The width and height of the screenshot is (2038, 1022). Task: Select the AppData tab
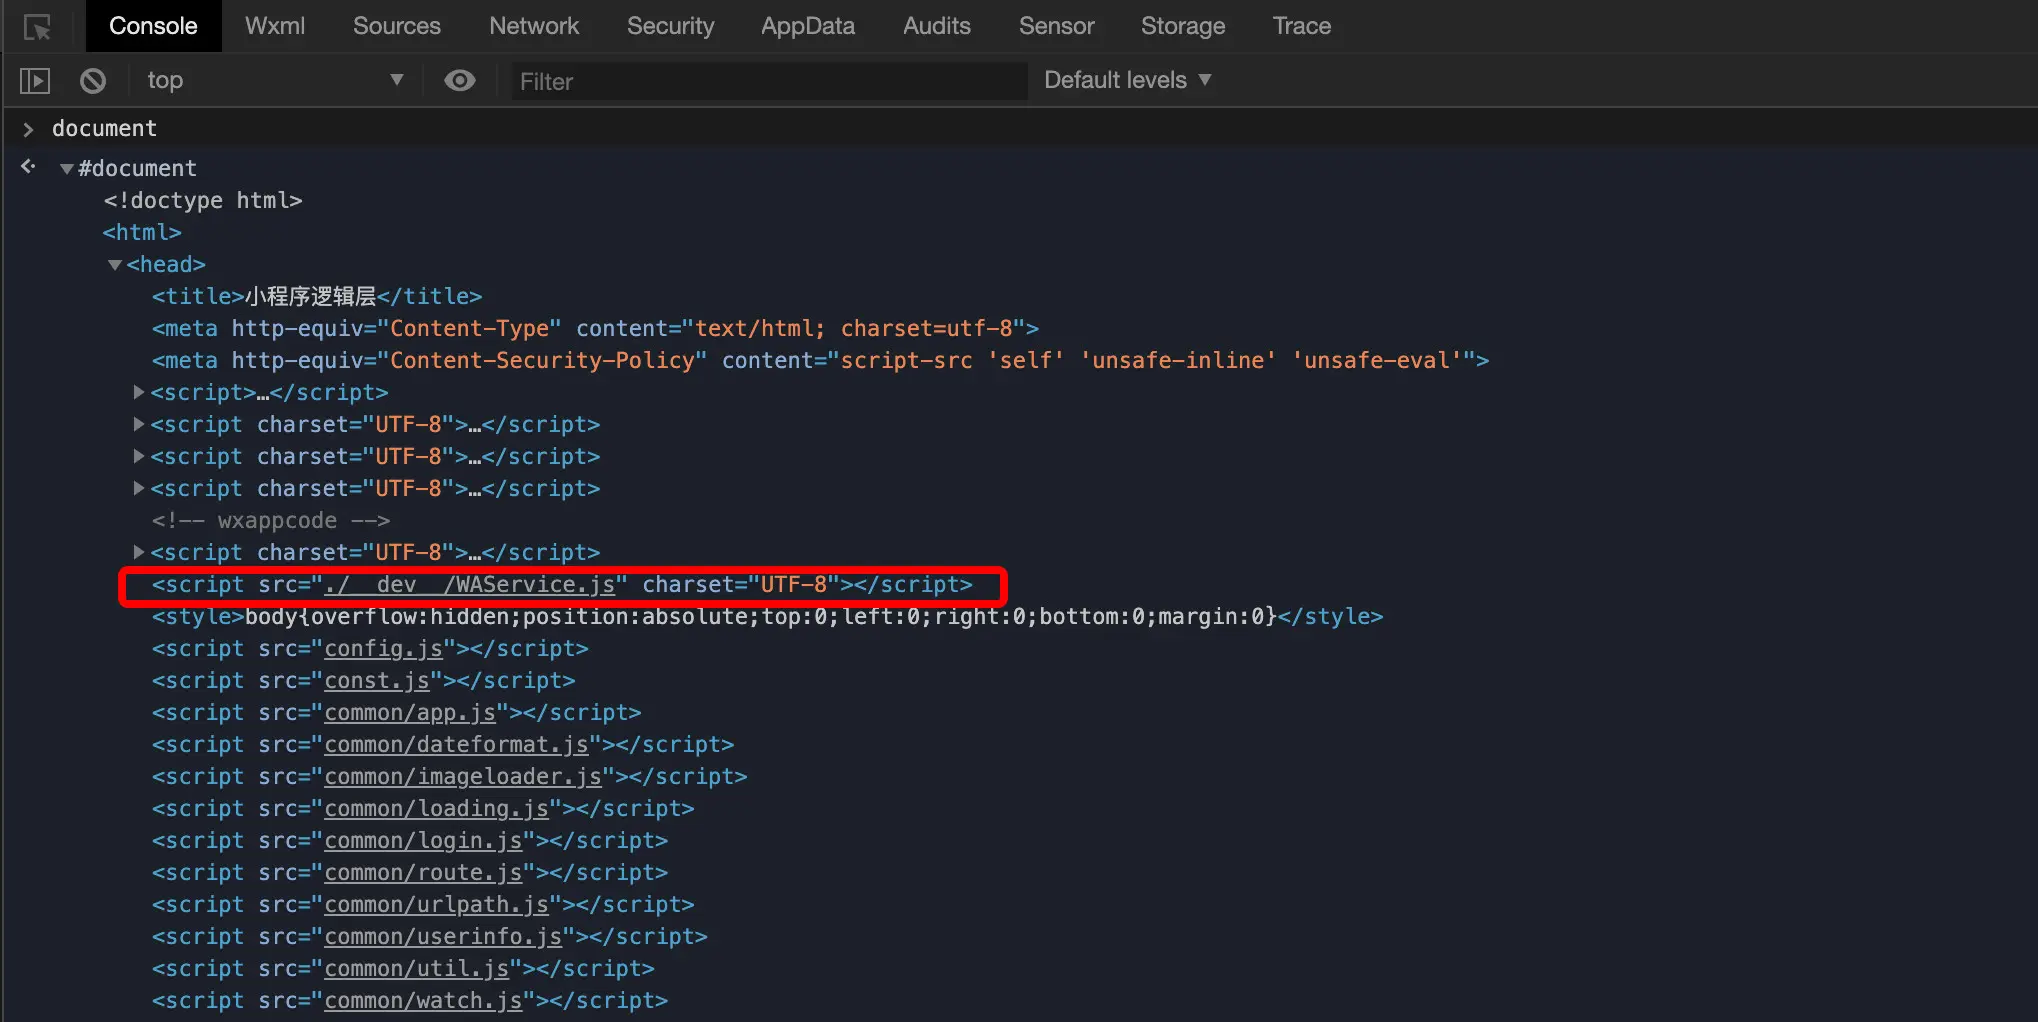point(808,26)
